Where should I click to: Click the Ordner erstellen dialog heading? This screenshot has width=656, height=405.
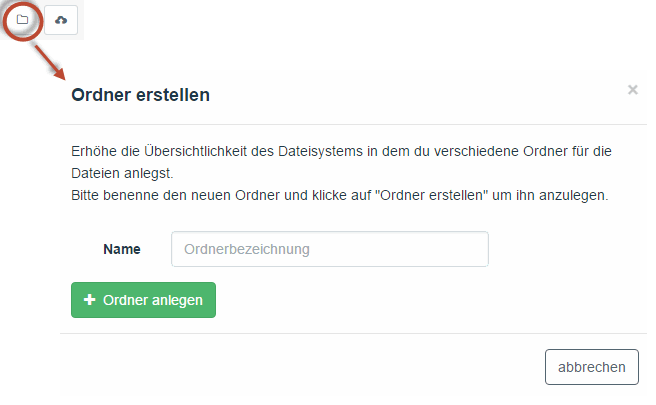click(x=141, y=95)
